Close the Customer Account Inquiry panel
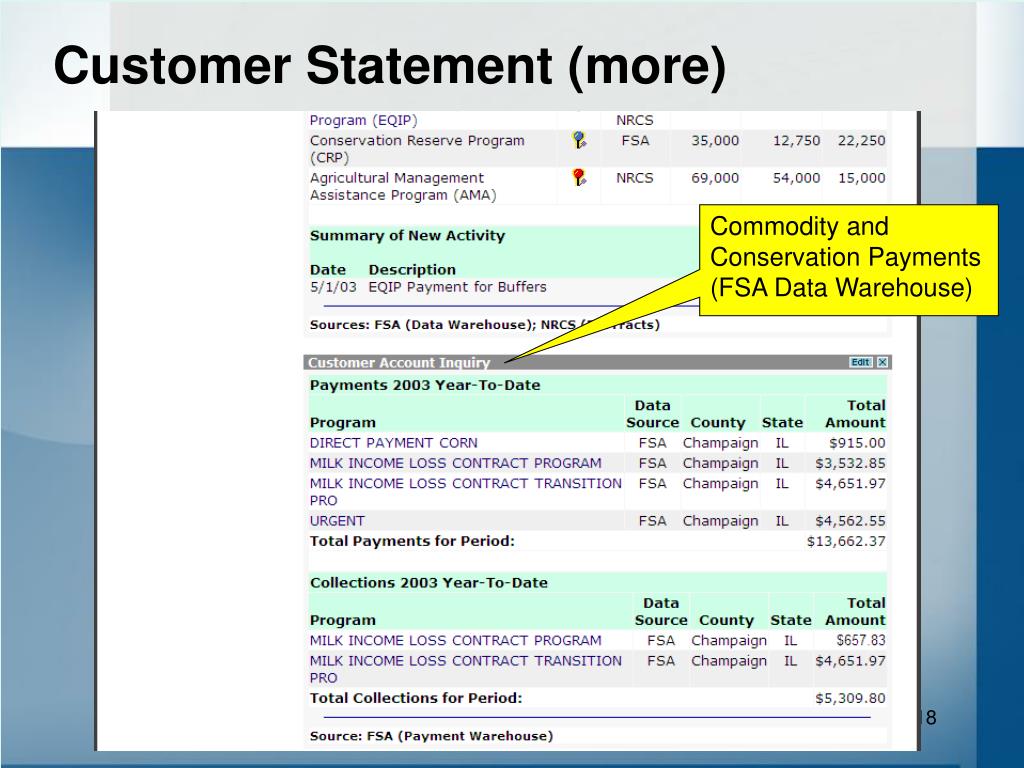Screen dimensions: 1024x768 pyautogui.click(x=882, y=362)
